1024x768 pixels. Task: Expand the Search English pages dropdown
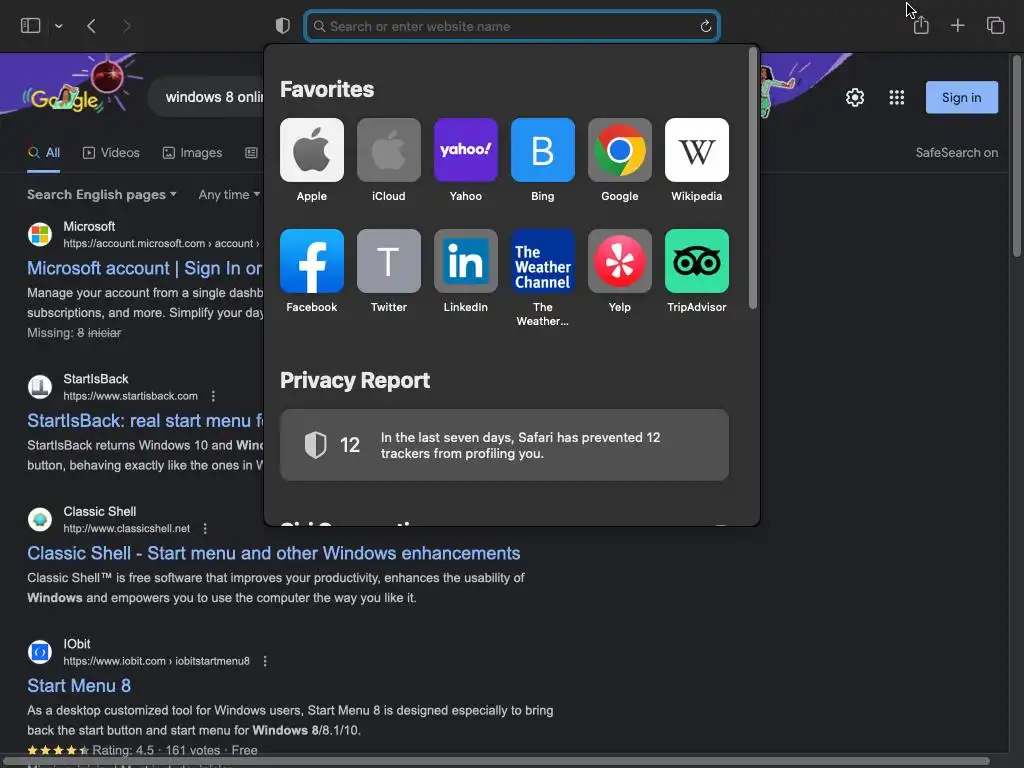(102, 195)
